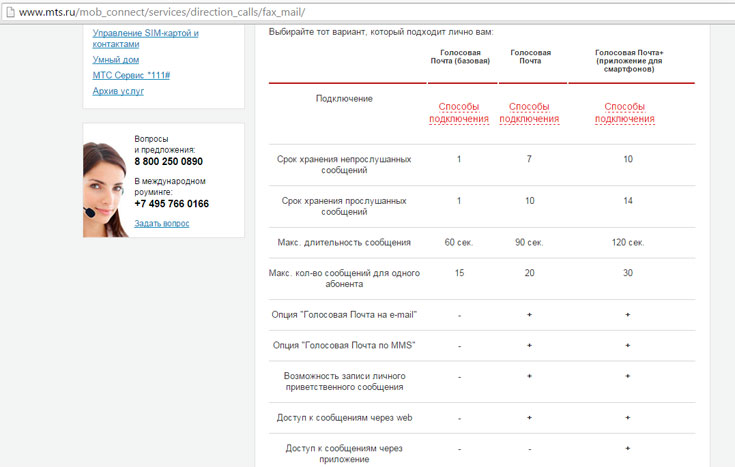
Task: Click the page icon in the address bar
Action: tap(9, 11)
